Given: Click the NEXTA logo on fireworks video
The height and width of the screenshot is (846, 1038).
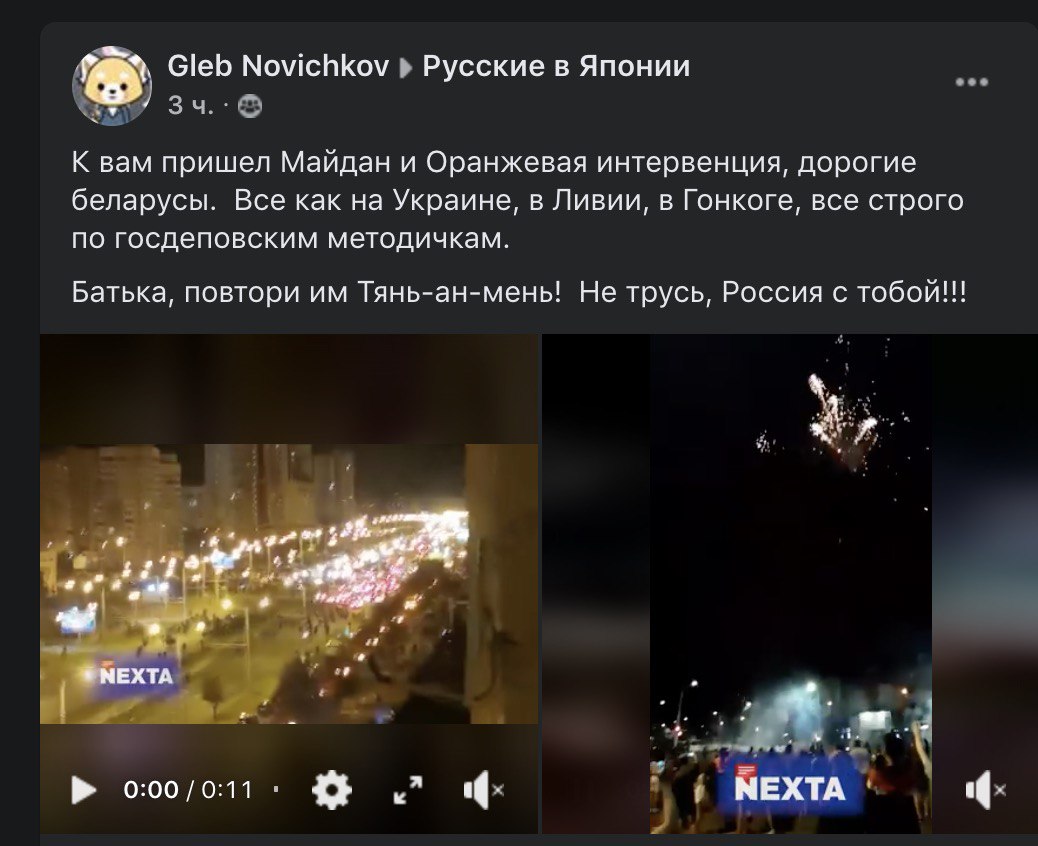Looking at the screenshot, I should (x=789, y=788).
